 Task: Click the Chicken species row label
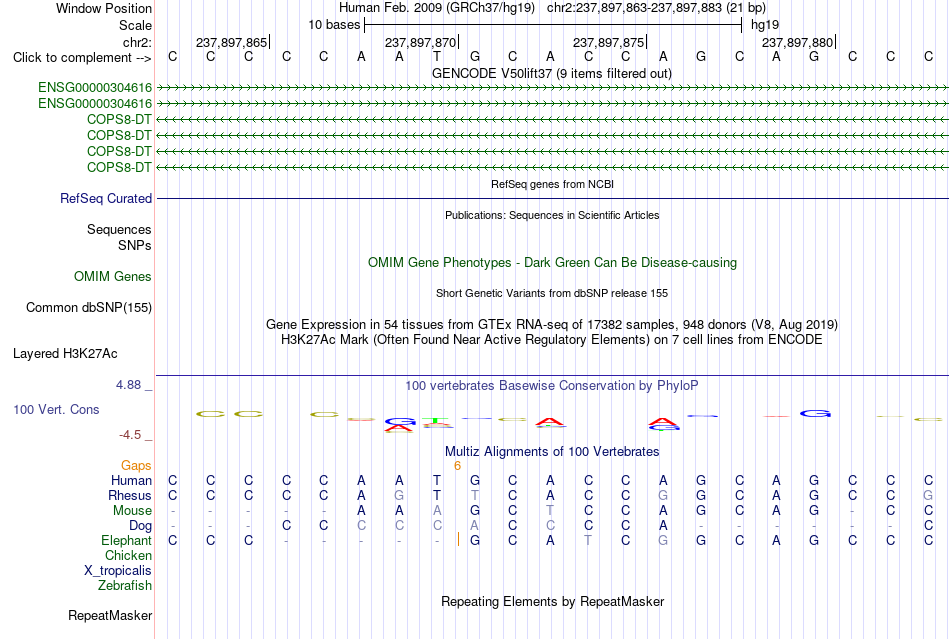coord(128,556)
